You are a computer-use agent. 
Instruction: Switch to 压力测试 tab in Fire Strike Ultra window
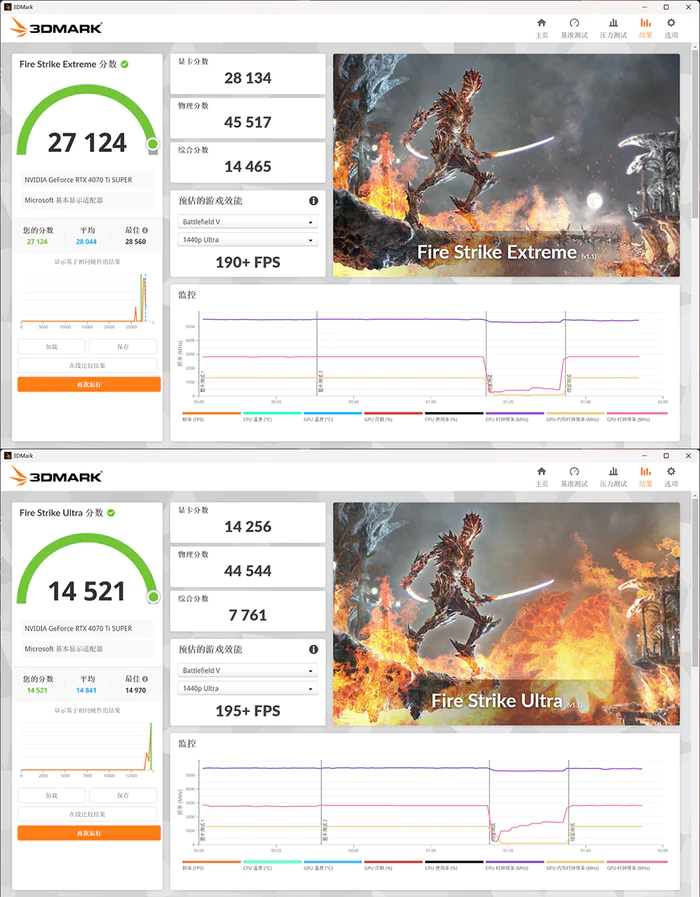pos(613,476)
